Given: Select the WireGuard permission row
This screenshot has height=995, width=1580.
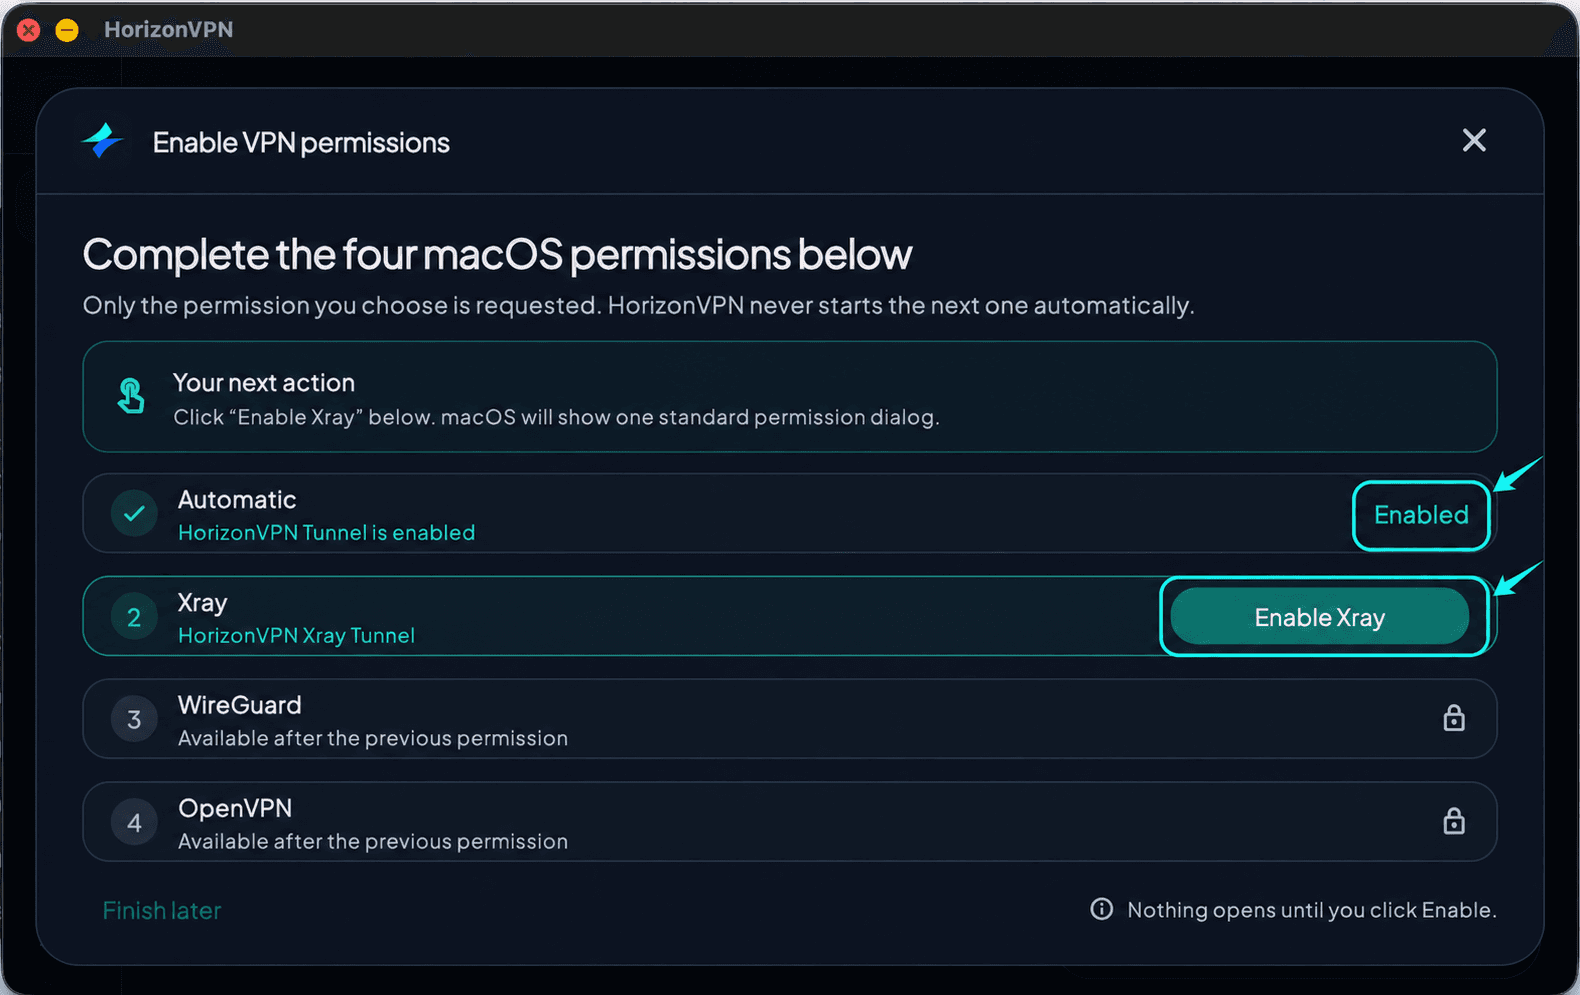Looking at the screenshot, I should point(790,719).
